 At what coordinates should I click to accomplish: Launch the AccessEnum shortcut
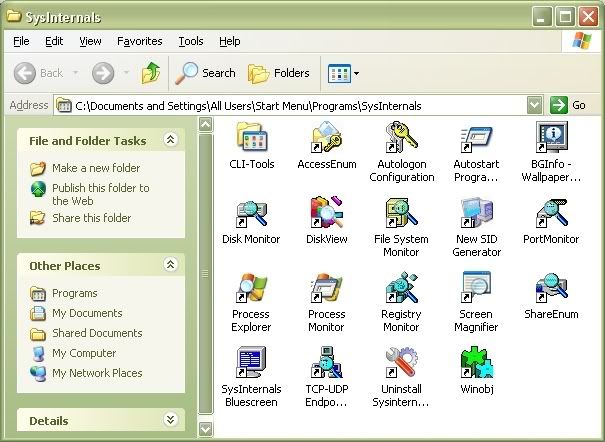[x=327, y=137]
